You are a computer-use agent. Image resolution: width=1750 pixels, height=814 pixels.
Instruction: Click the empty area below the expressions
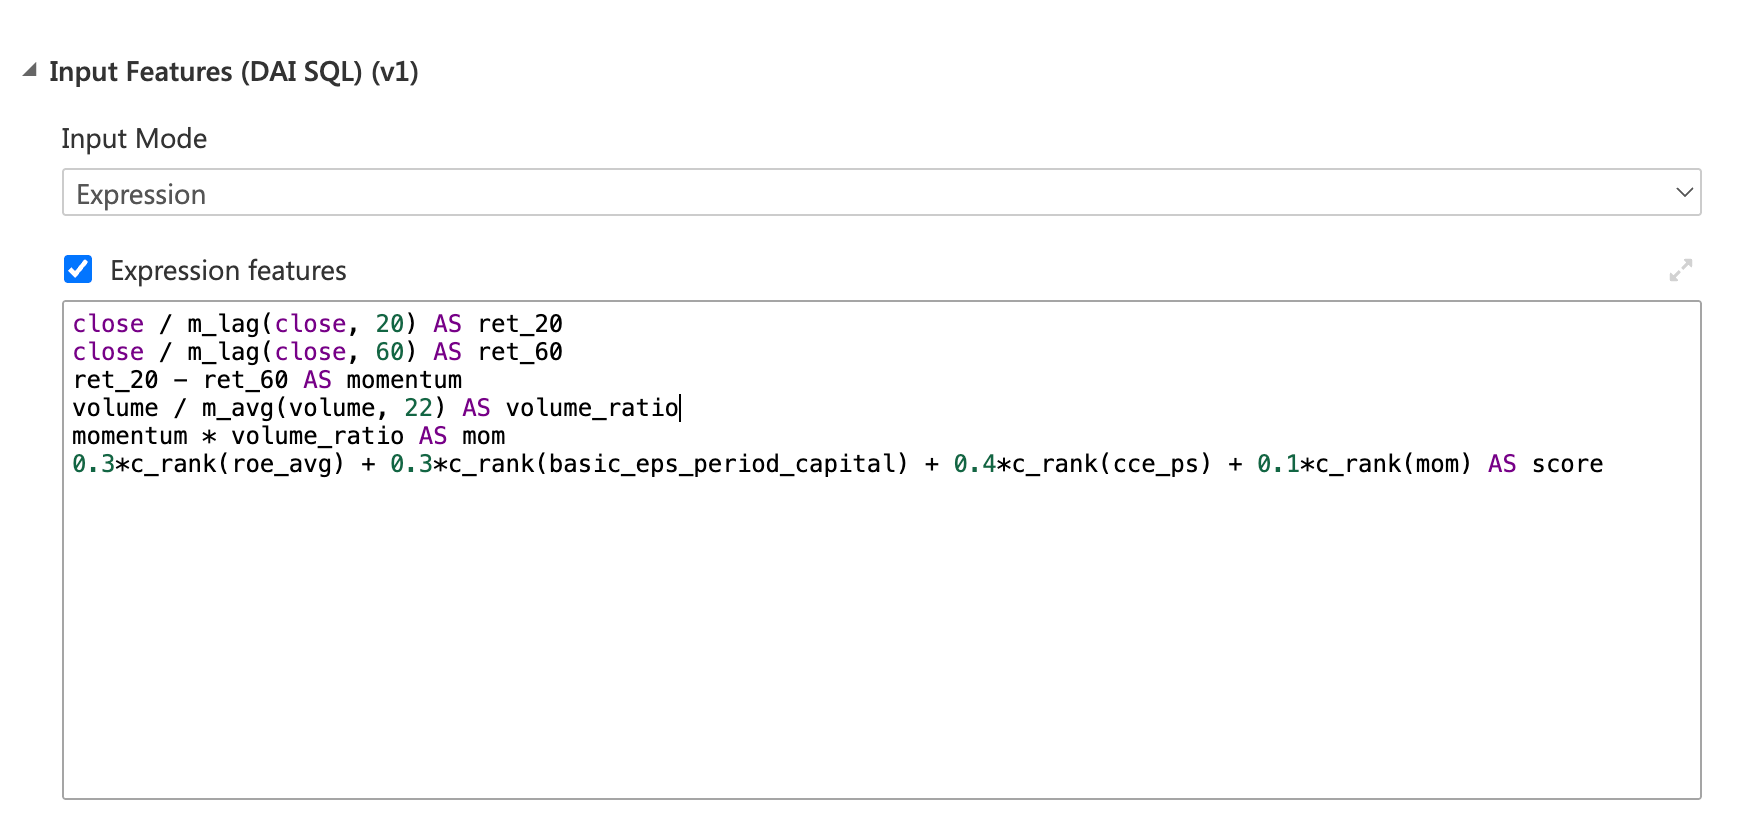click(x=881, y=640)
